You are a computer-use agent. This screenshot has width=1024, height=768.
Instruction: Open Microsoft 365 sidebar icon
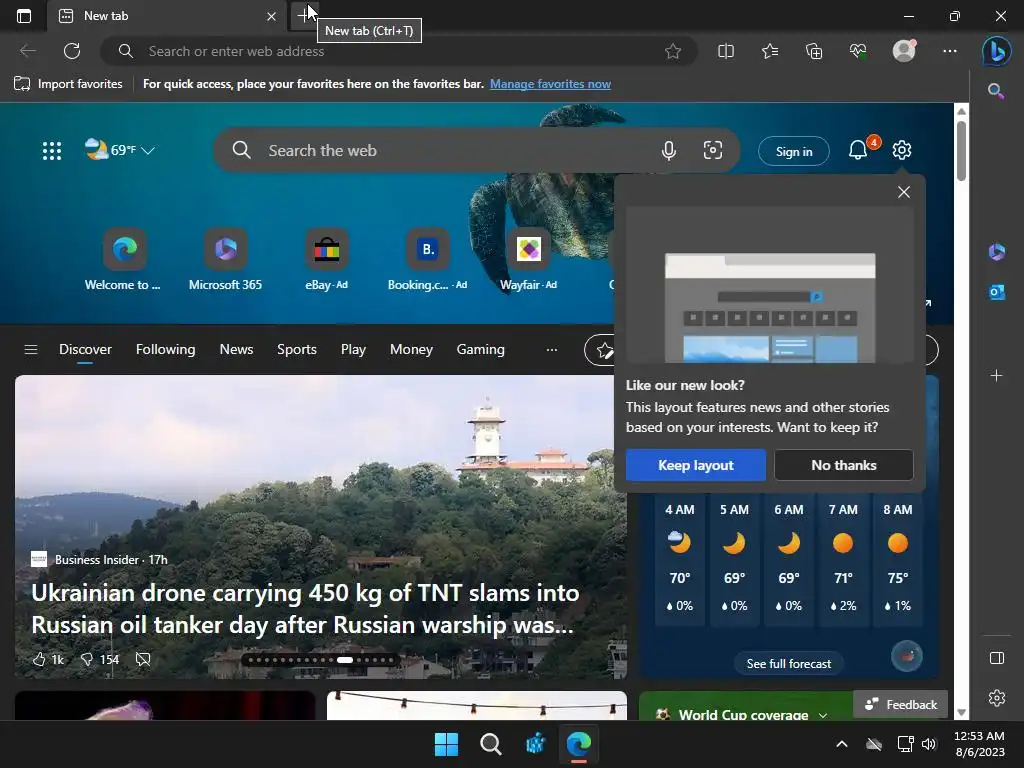pyautogui.click(x=997, y=251)
